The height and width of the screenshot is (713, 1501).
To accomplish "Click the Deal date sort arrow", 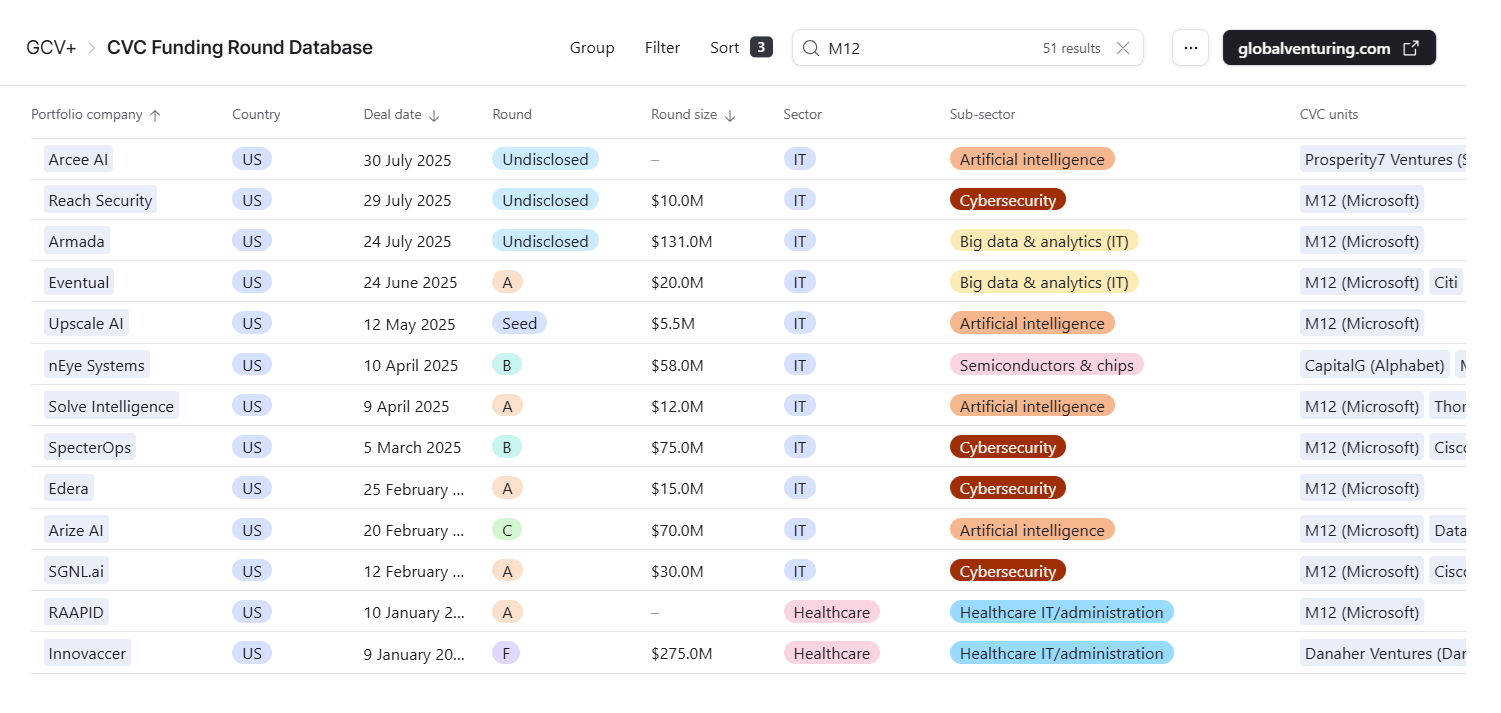I will (434, 115).
